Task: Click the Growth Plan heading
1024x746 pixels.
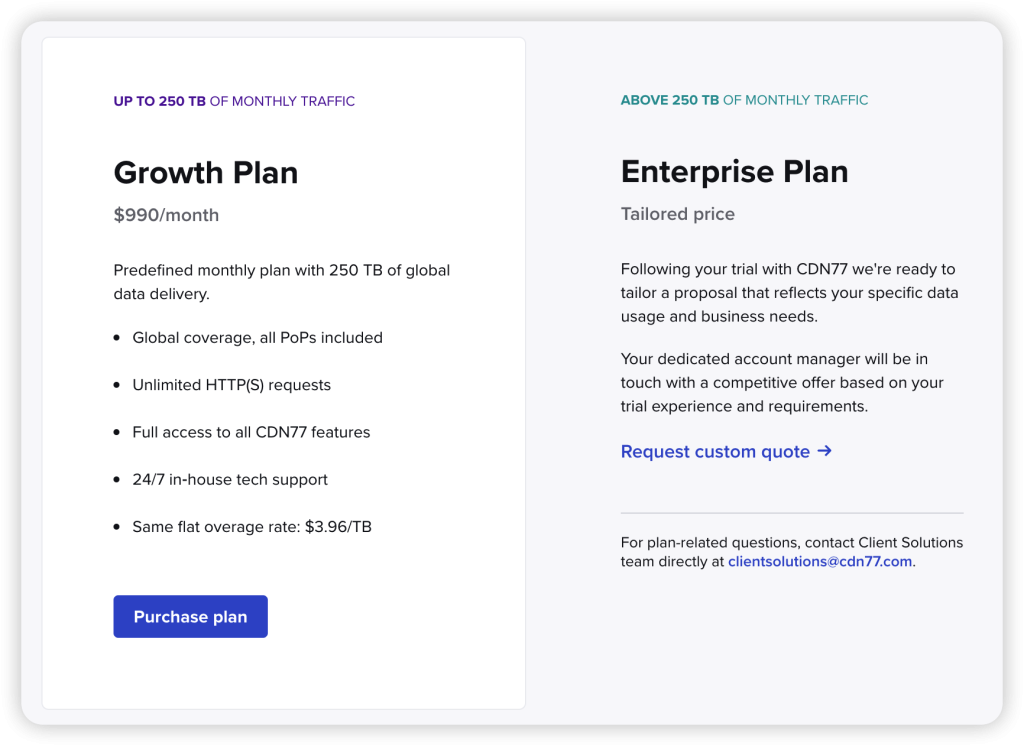Action: coord(206,172)
